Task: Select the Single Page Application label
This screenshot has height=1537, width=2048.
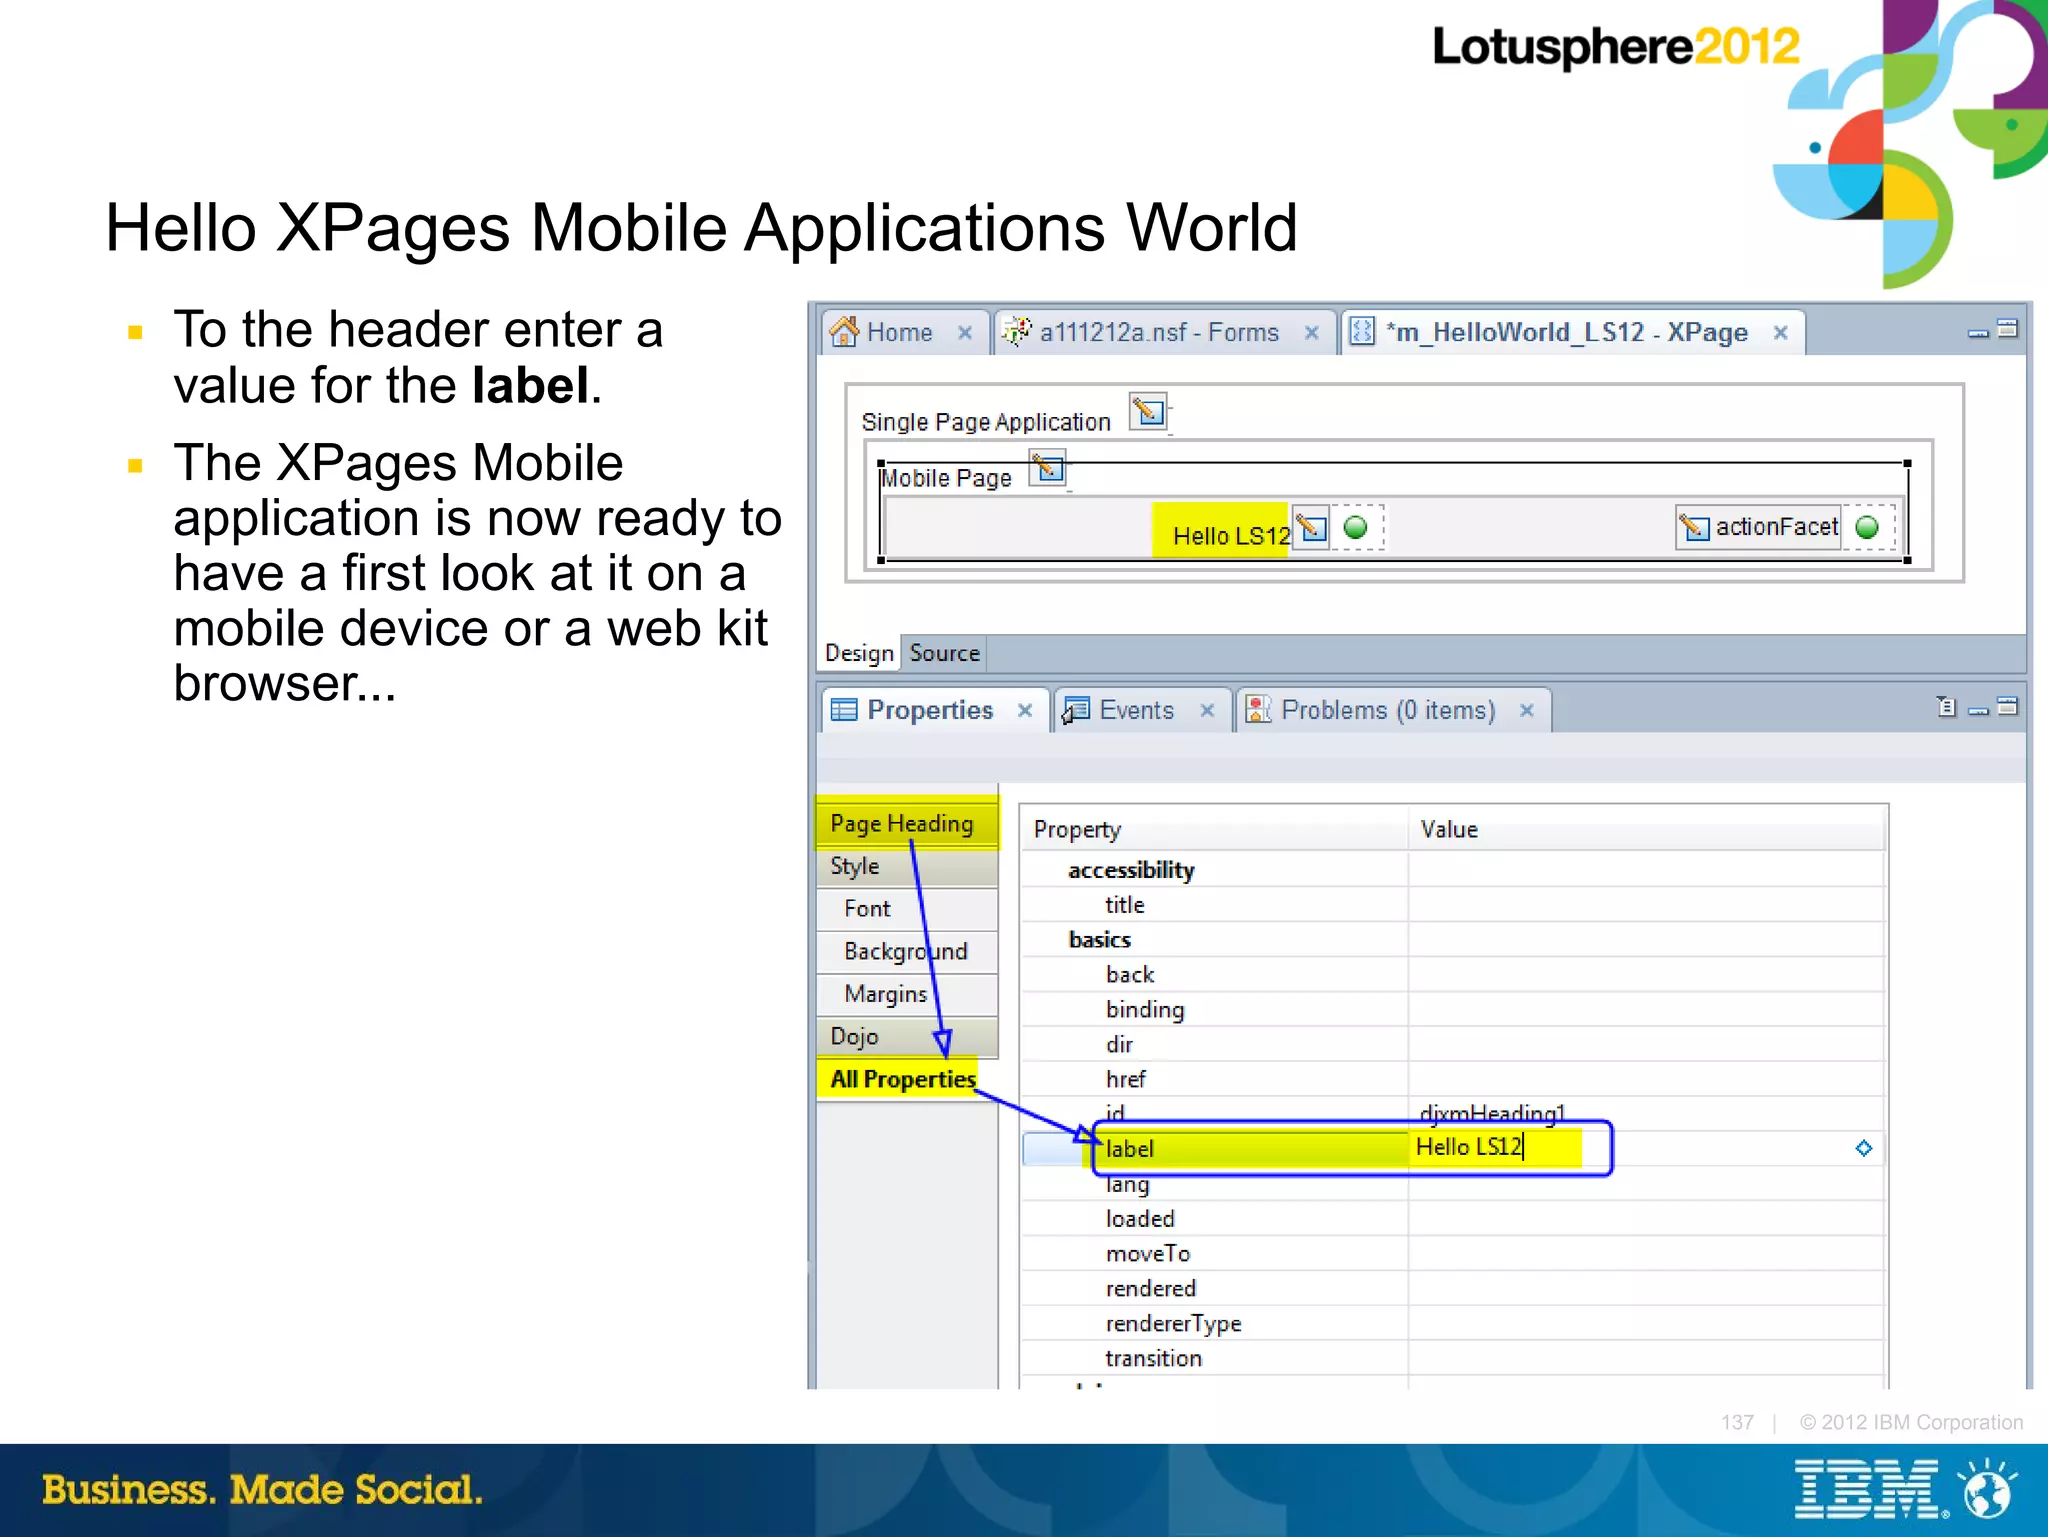Action: [986, 422]
